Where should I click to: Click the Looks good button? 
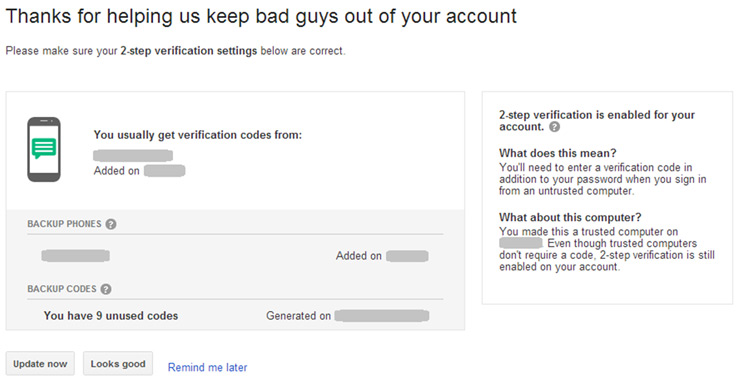coord(118,364)
